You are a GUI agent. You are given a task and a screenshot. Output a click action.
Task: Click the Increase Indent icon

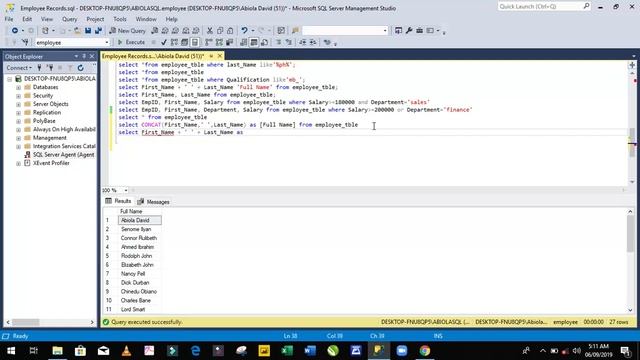pyautogui.click(x=313, y=42)
